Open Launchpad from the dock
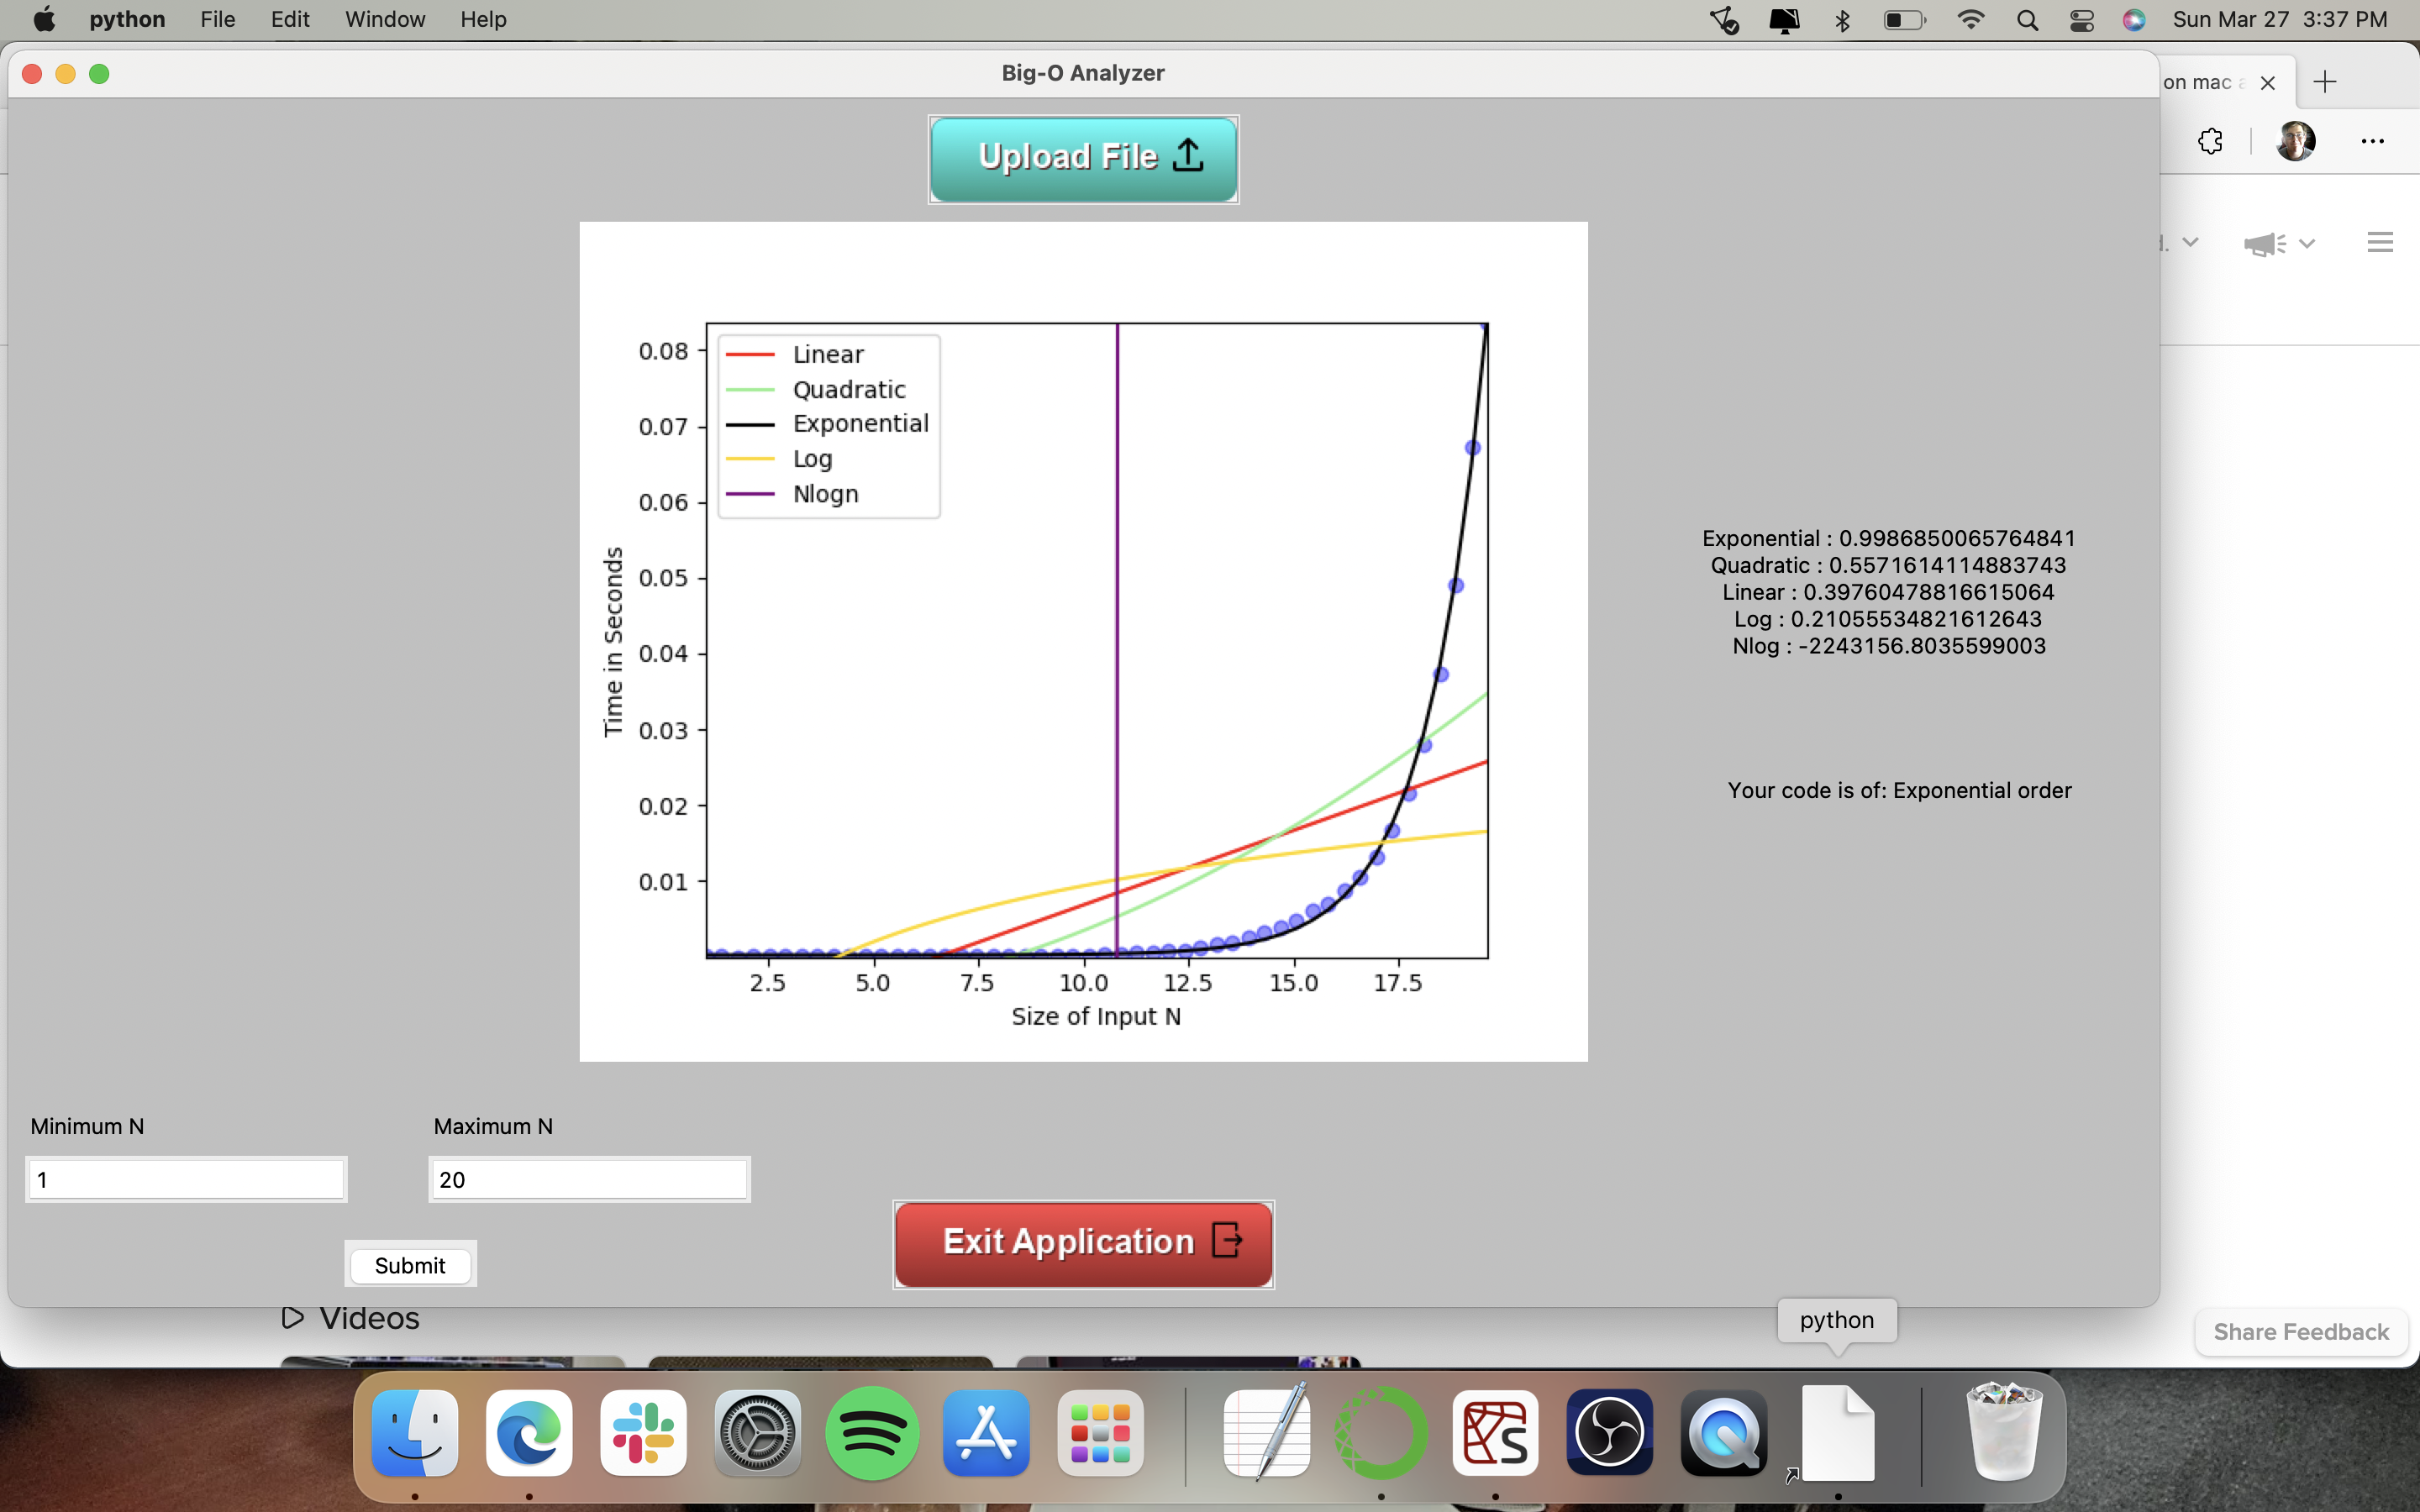The height and width of the screenshot is (1512, 2420). click(1100, 1433)
